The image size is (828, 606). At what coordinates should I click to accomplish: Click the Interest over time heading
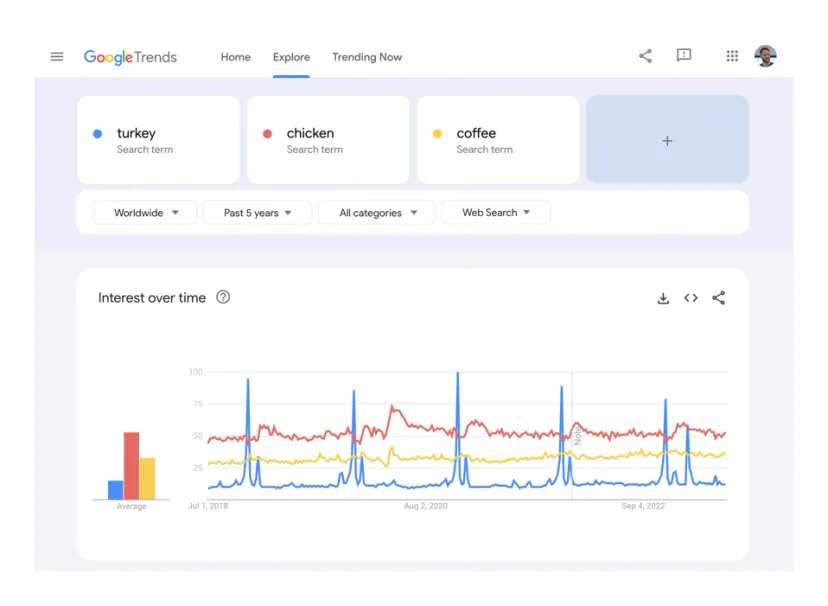(152, 298)
